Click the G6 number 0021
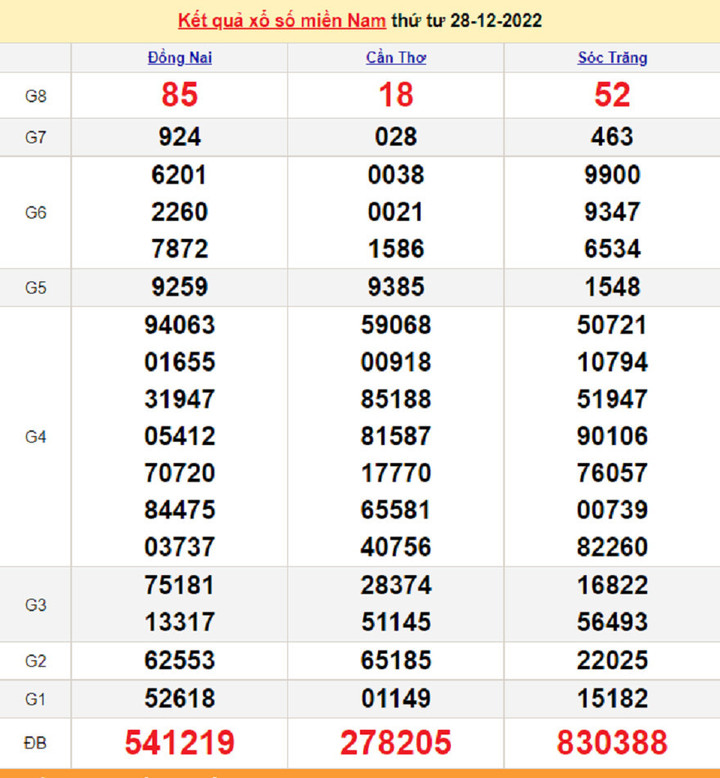The height and width of the screenshot is (778, 720). click(396, 212)
